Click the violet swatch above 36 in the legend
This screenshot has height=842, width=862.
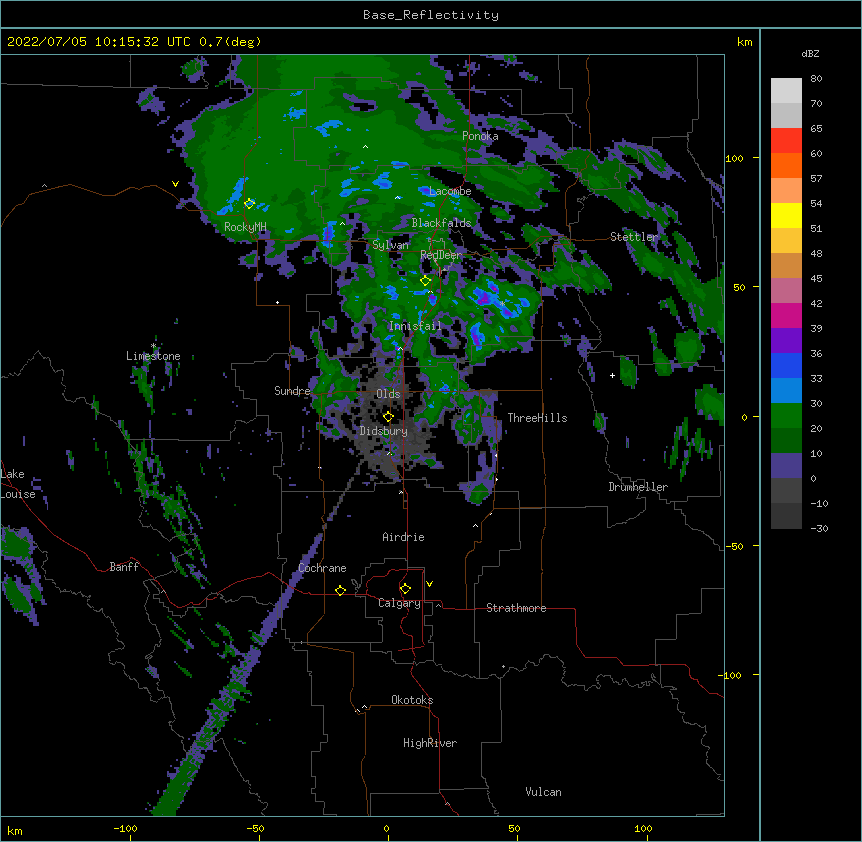coord(786,341)
